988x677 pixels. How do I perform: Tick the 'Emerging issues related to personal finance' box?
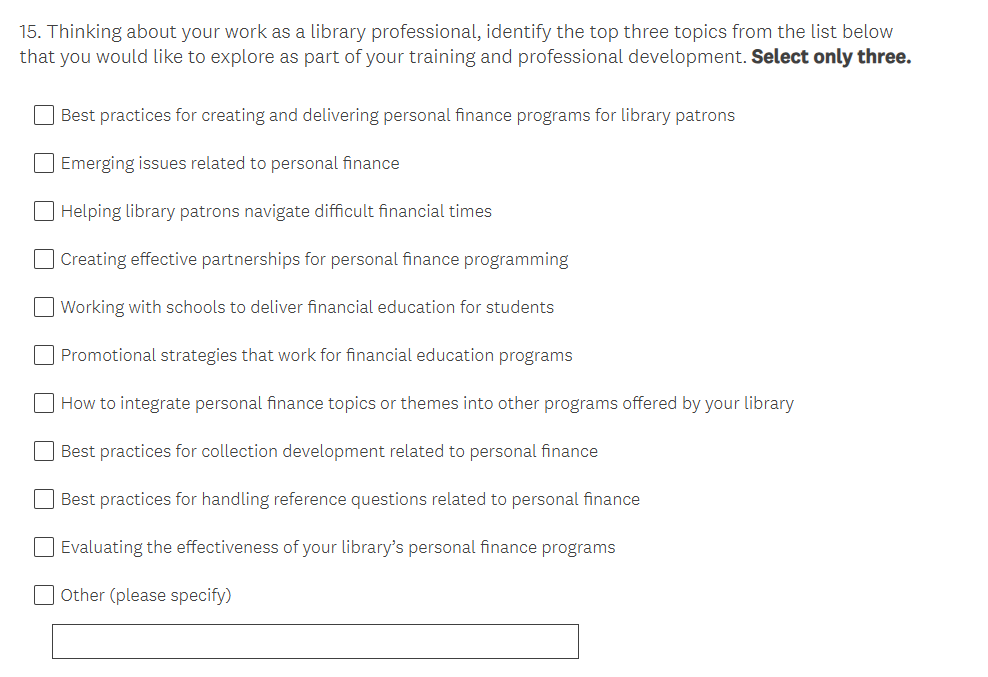point(44,163)
